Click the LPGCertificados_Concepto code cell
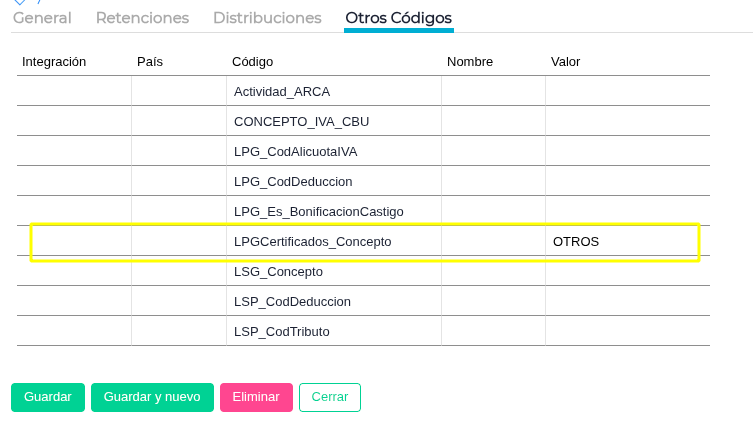Screen dimensions: 753x446 [x=334, y=241]
